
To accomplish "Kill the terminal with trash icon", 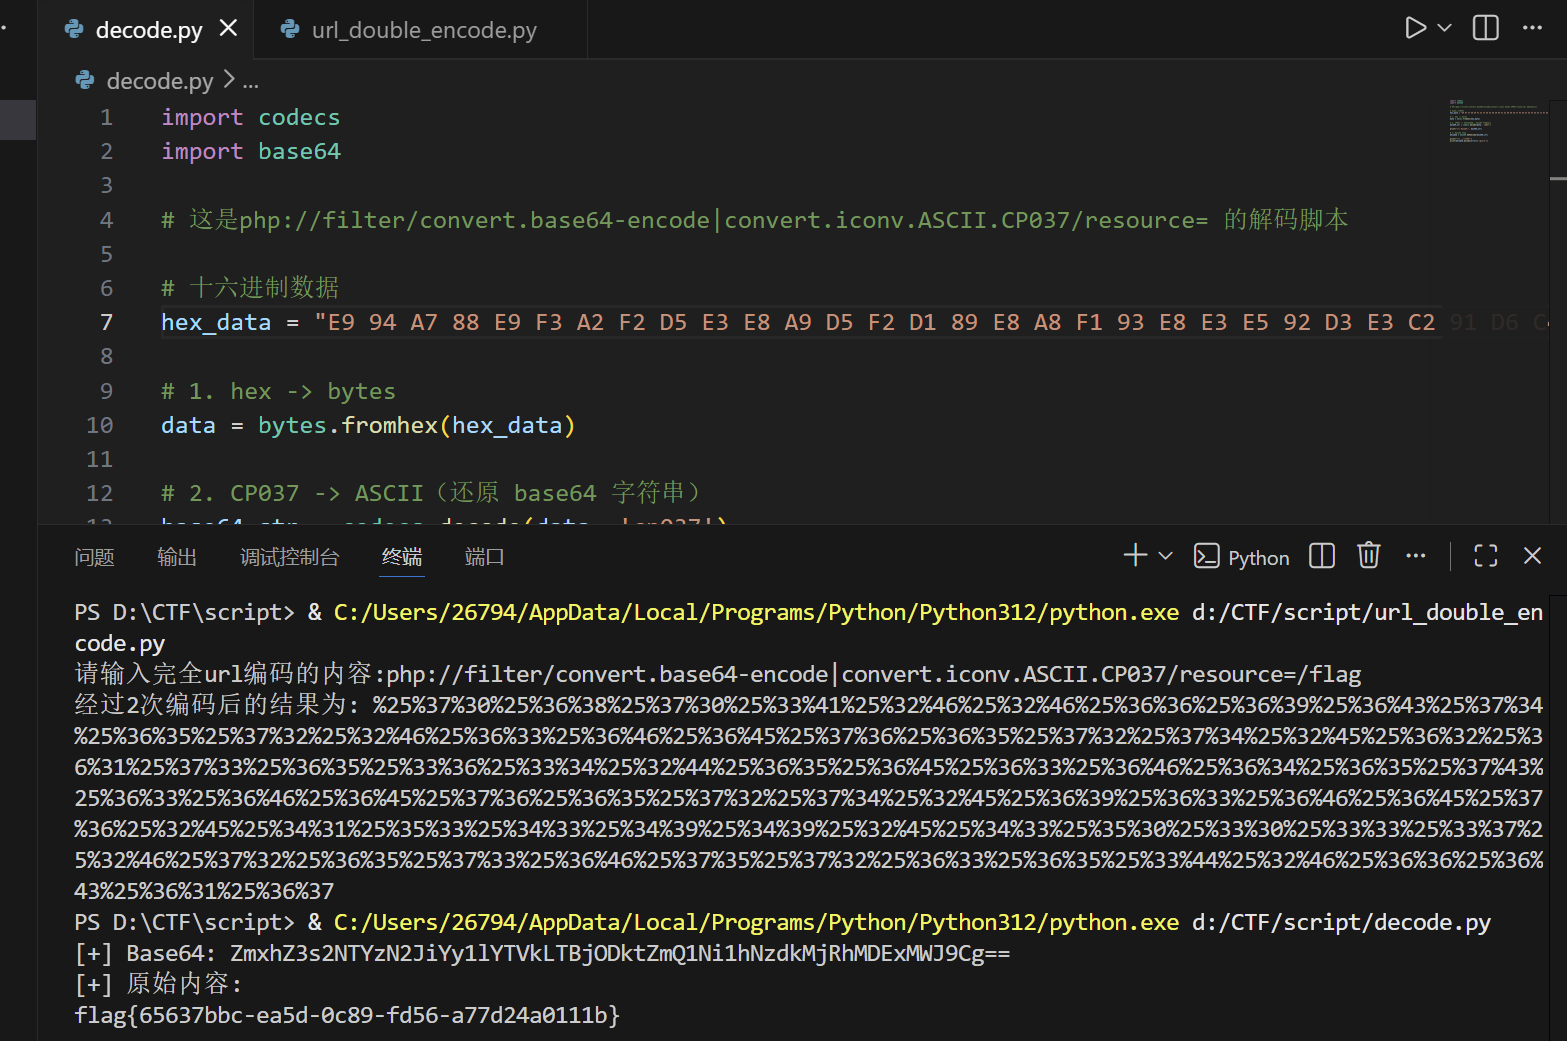I will 1368,556.
